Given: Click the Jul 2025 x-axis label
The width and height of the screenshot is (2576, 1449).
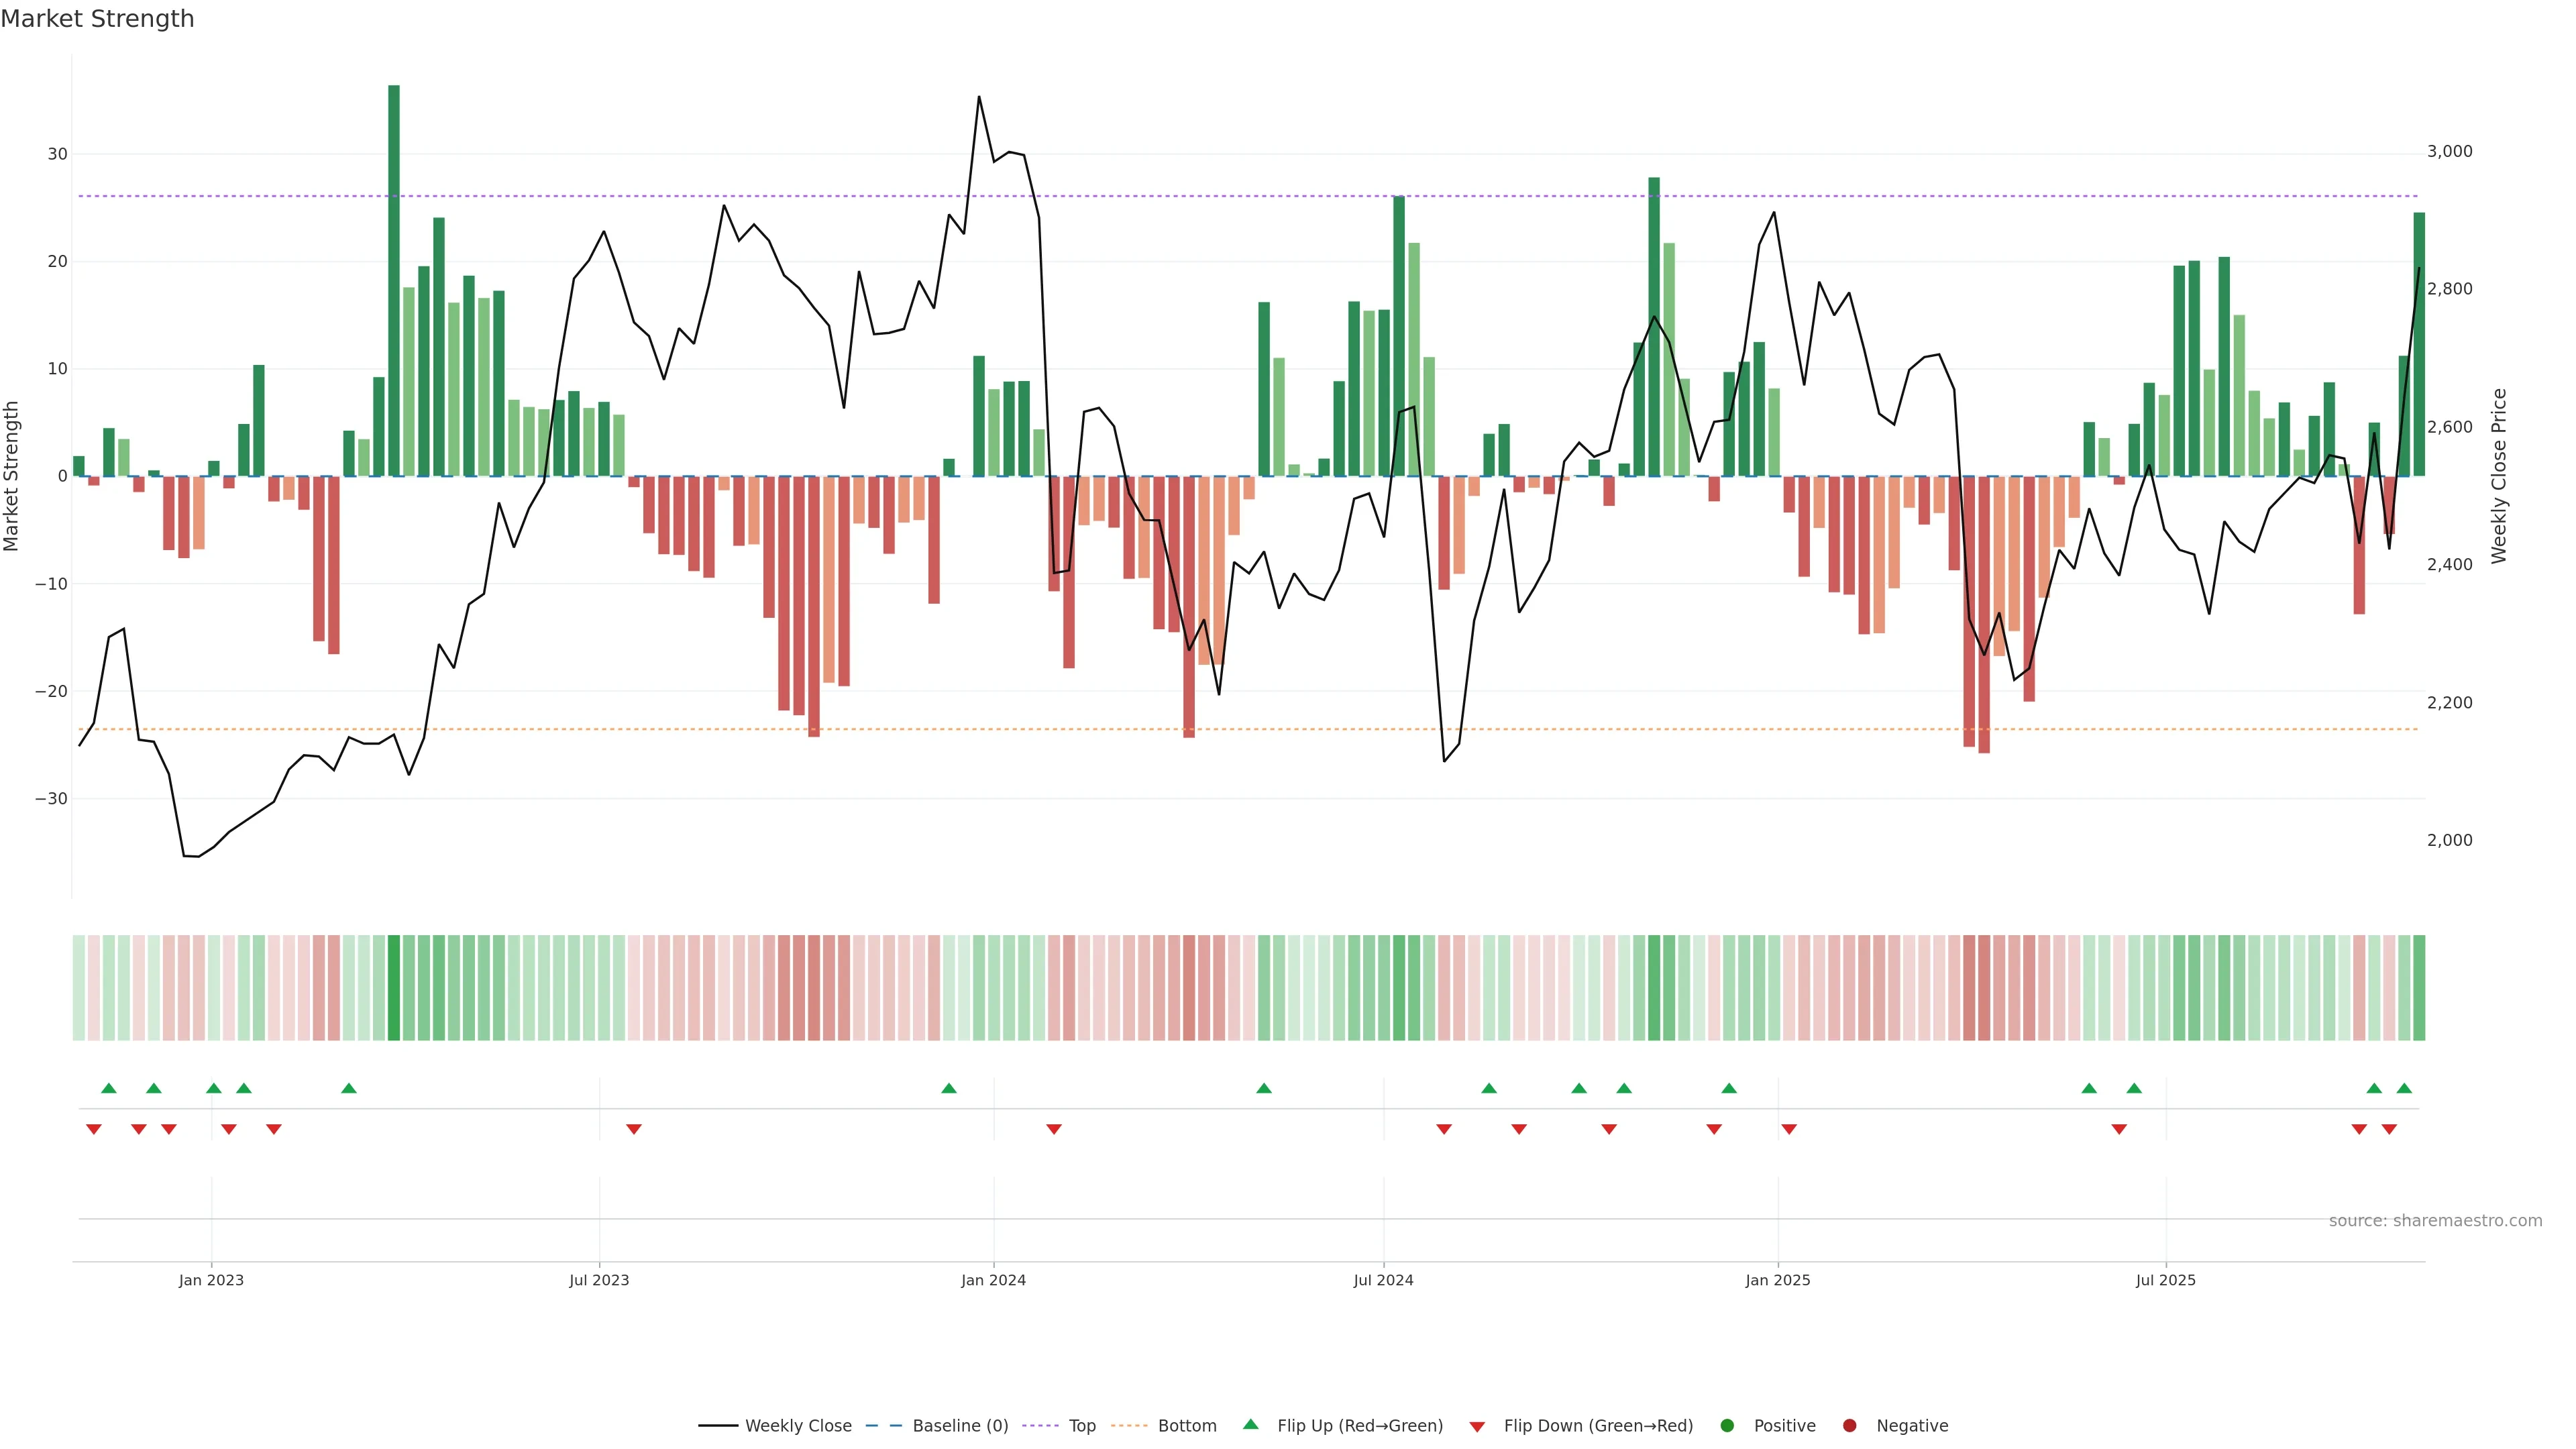Looking at the screenshot, I should [2165, 1280].
